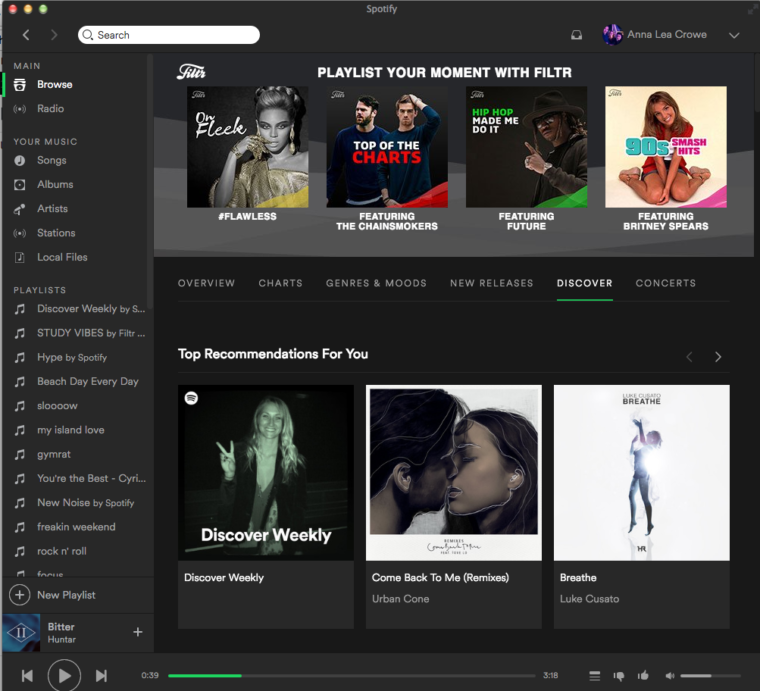Click the song progress bar

click(352, 675)
